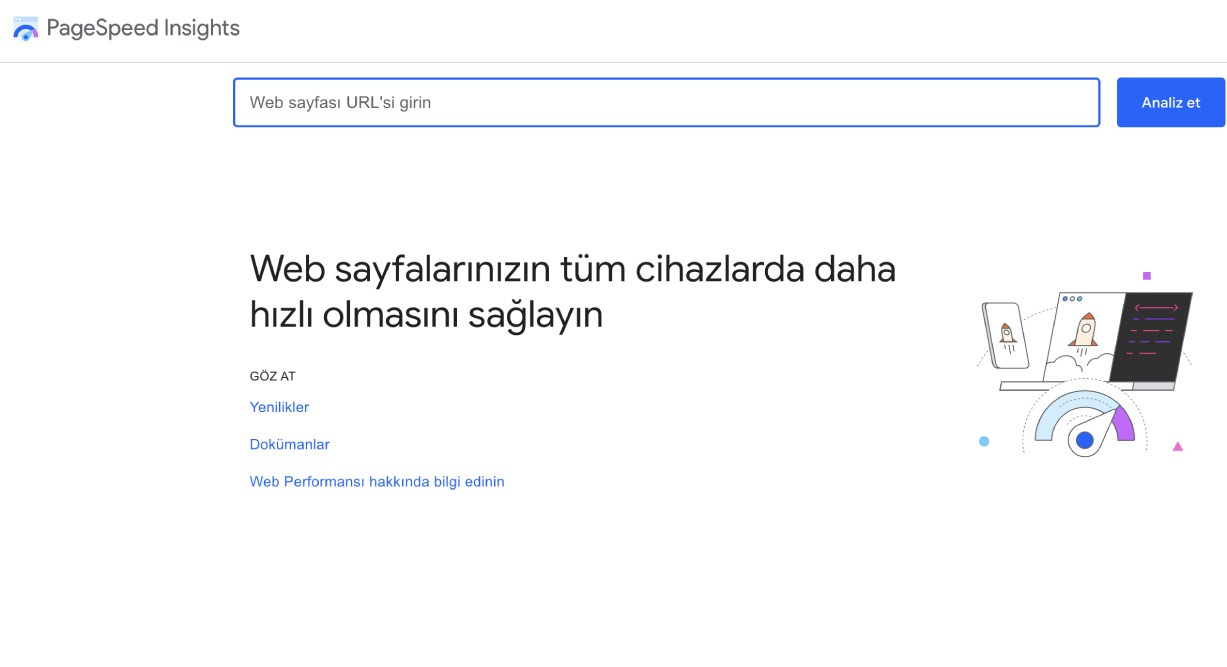Click the PageSpeed Insights header wordmark

143,28
